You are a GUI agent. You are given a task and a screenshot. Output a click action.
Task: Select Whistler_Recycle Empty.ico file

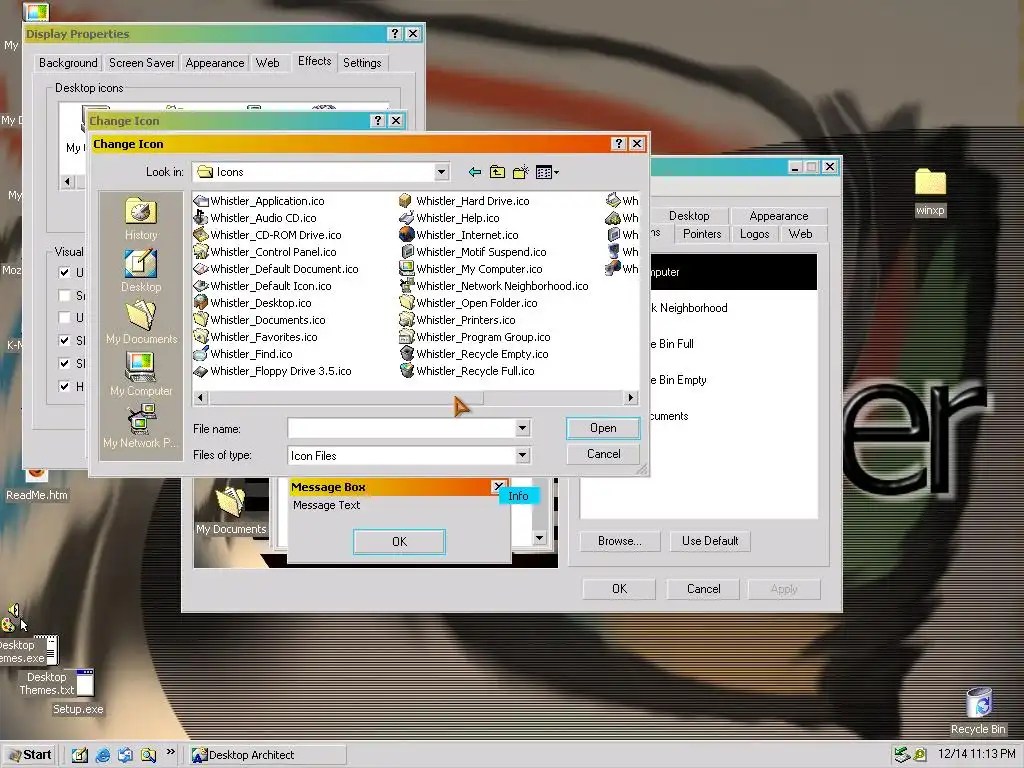point(474,354)
